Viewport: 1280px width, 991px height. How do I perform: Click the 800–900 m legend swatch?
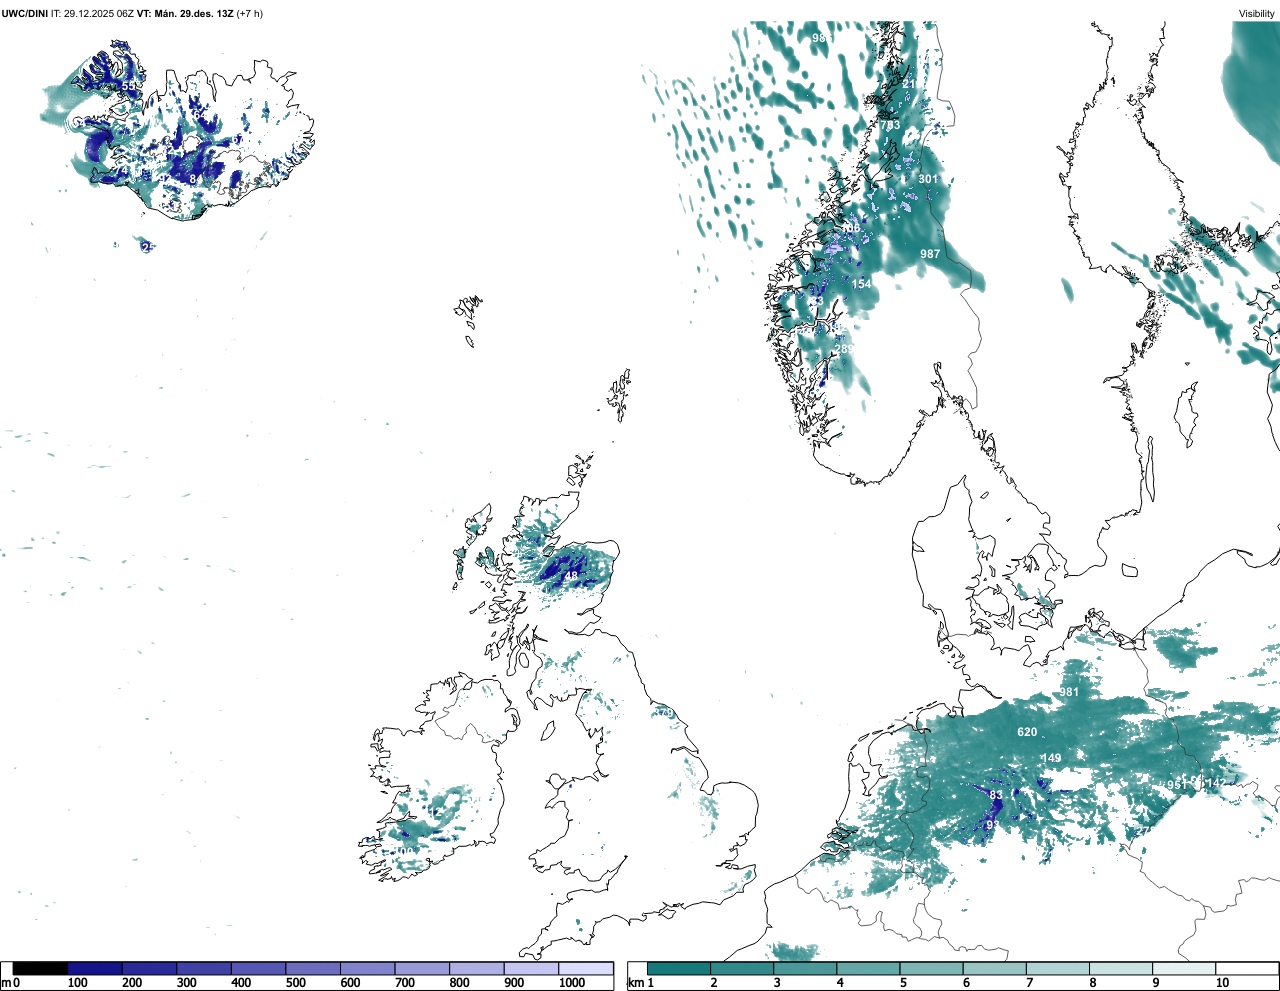coord(477,968)
